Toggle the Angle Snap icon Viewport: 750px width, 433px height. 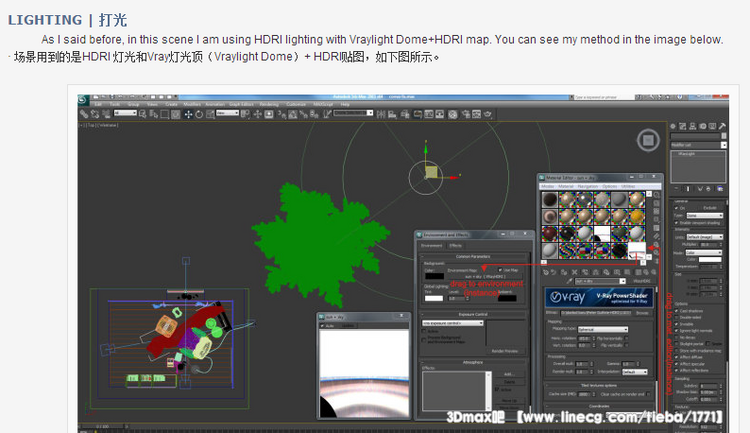pyautogui.click(x=292, y=114)
